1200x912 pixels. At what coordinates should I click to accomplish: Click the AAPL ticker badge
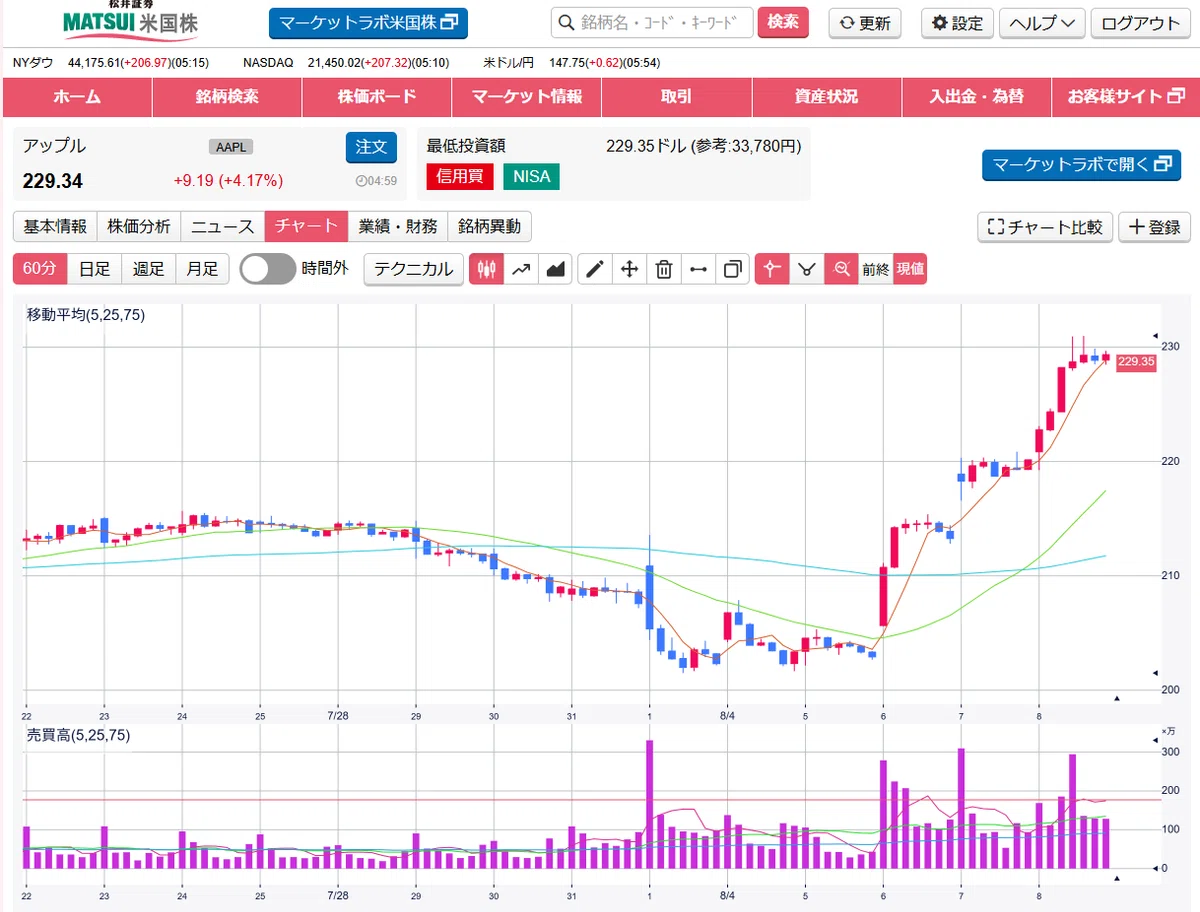coord(231,147)
